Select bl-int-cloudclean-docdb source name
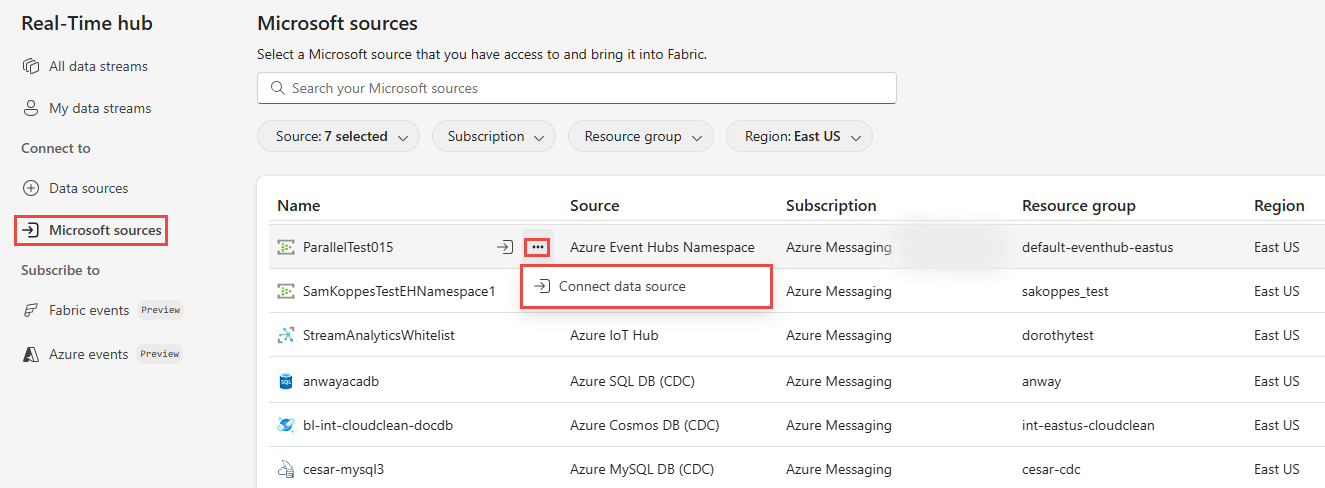 click(378, 425)
